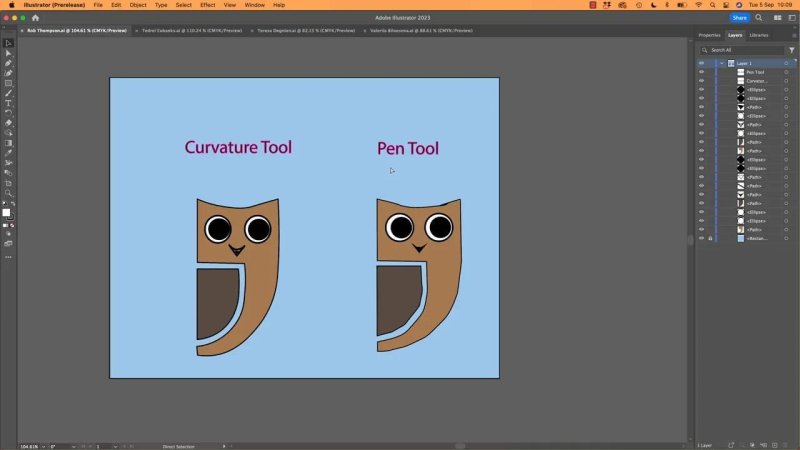Viewport: 800px width, 450px height.
Task: Select the Artboard tool
Action: click(8, 183)
